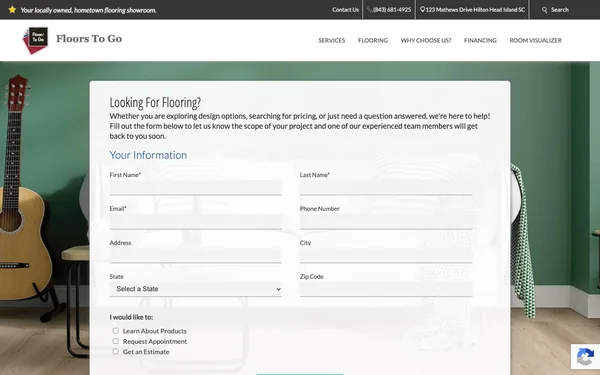Screen dimensions: 600x375
Task: Check the Get an Estimate checkbox
Action: point(116,351)
